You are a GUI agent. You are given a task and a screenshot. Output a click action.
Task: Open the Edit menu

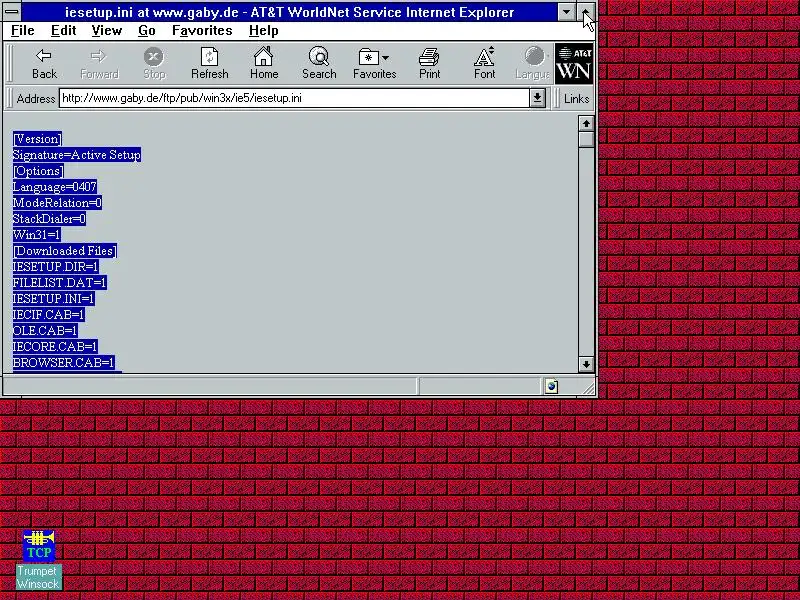pos(63,31)
